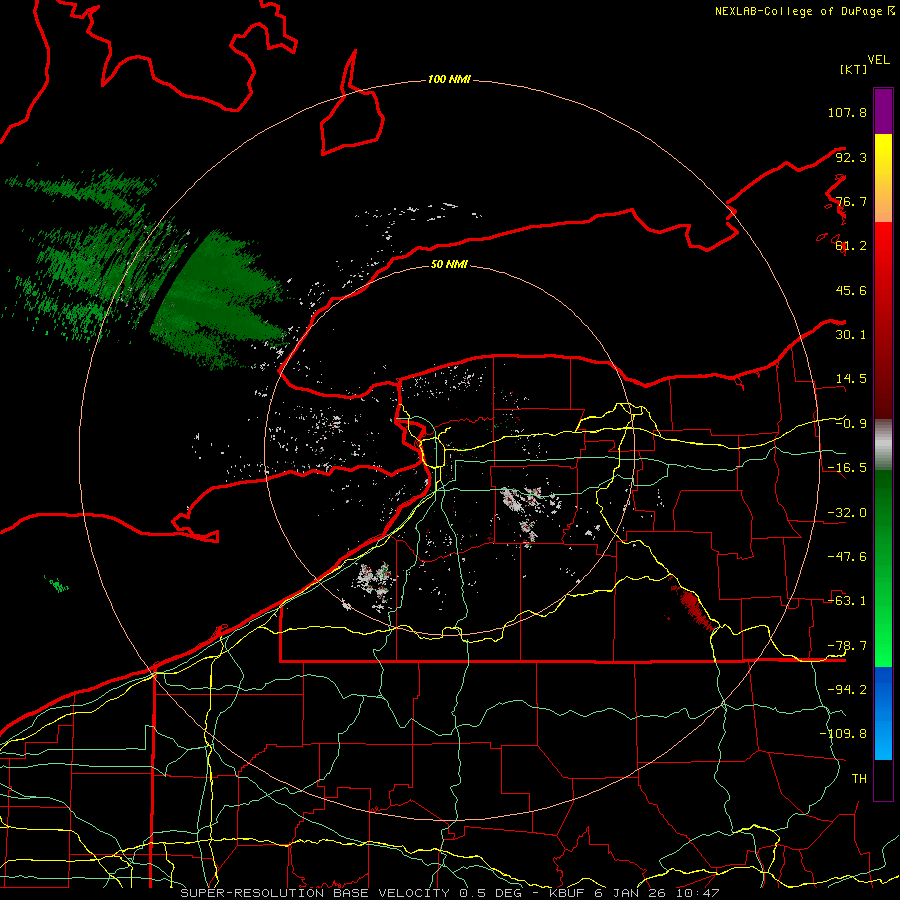The width and height of the screenshot is (900, 900).
Task: Click the VEL legend heading
Action: point(879,60)
